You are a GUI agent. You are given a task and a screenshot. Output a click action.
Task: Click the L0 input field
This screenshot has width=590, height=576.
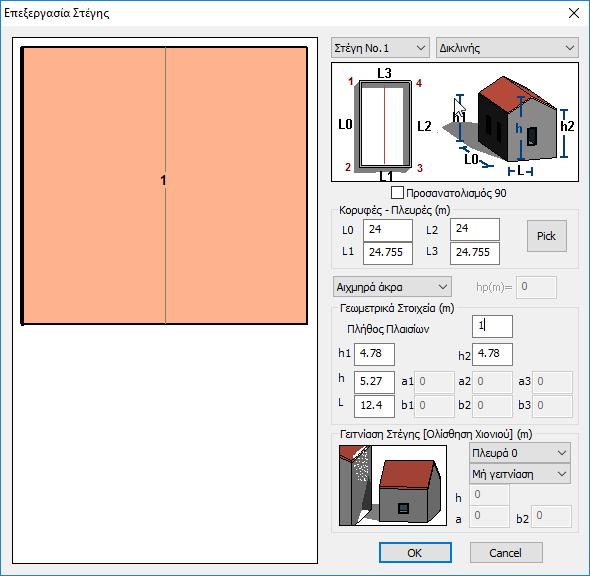coord(388,229)
